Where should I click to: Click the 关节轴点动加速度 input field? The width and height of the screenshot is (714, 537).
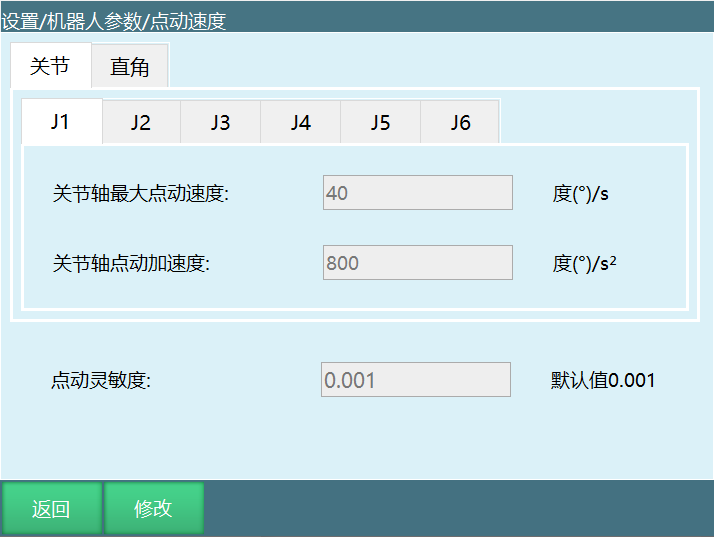(417, 263)
